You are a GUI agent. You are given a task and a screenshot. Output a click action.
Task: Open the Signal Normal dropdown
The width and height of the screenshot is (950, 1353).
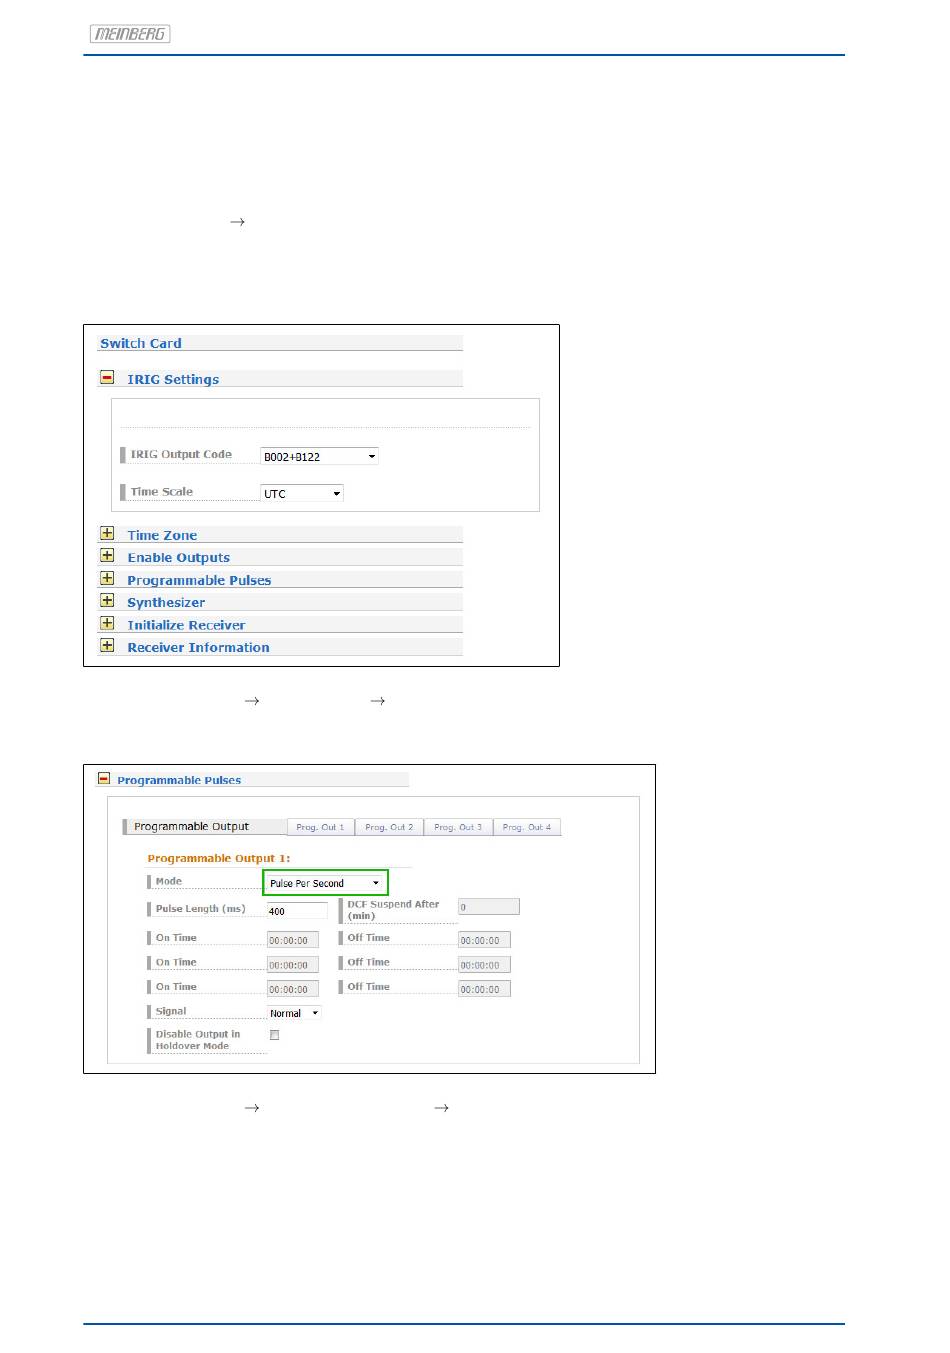click(x=294, y=1013)
